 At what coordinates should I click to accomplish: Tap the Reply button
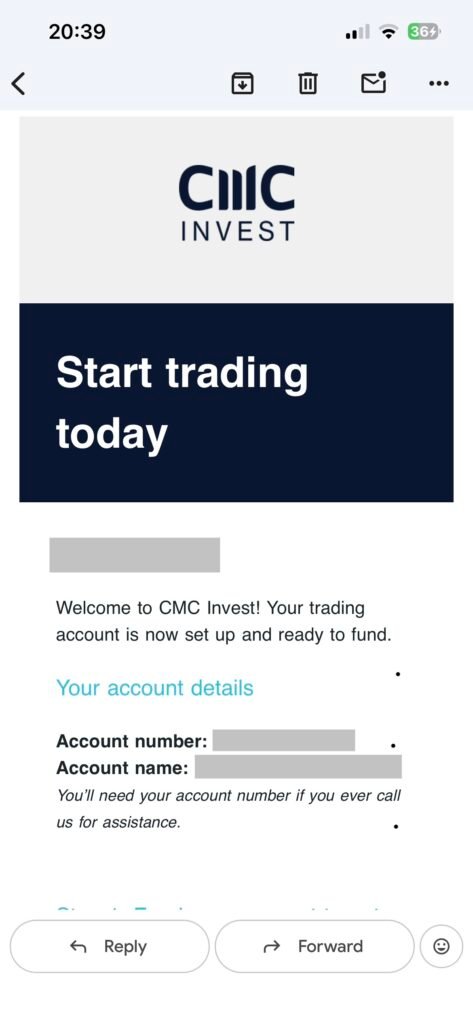110,946
